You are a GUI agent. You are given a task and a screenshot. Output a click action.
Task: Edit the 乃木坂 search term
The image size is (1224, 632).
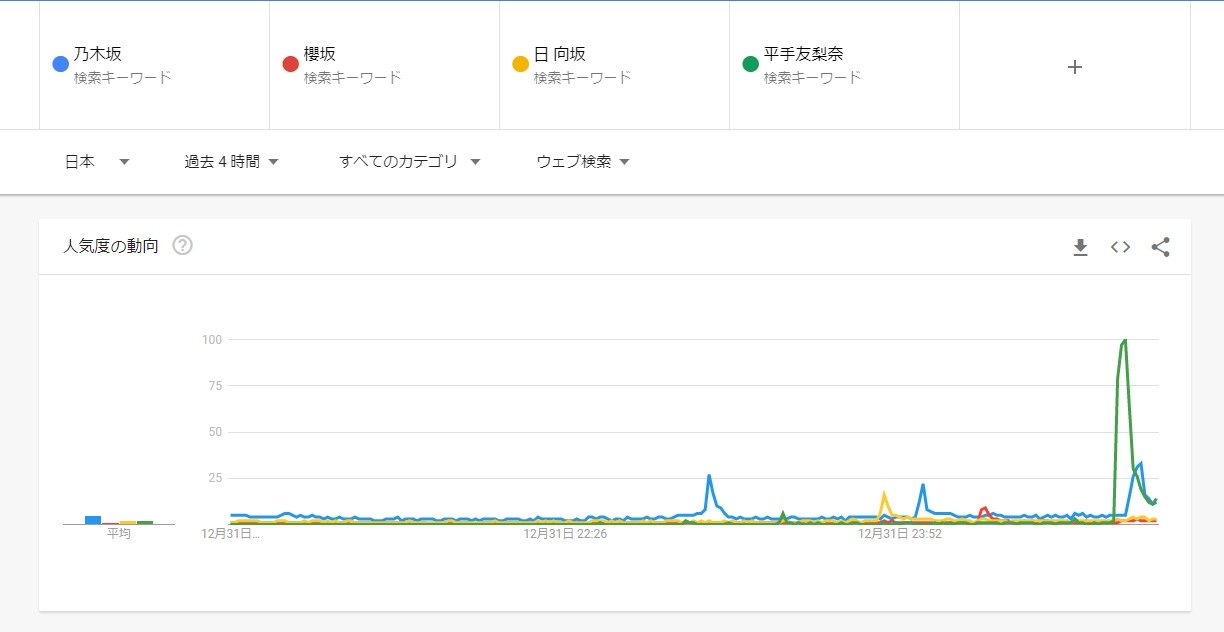(x=154, y=65)
